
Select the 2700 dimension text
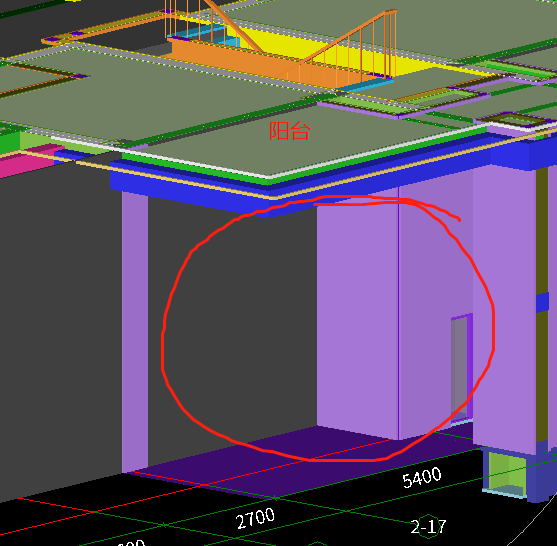pyautogui.click(x=255, y=518)
